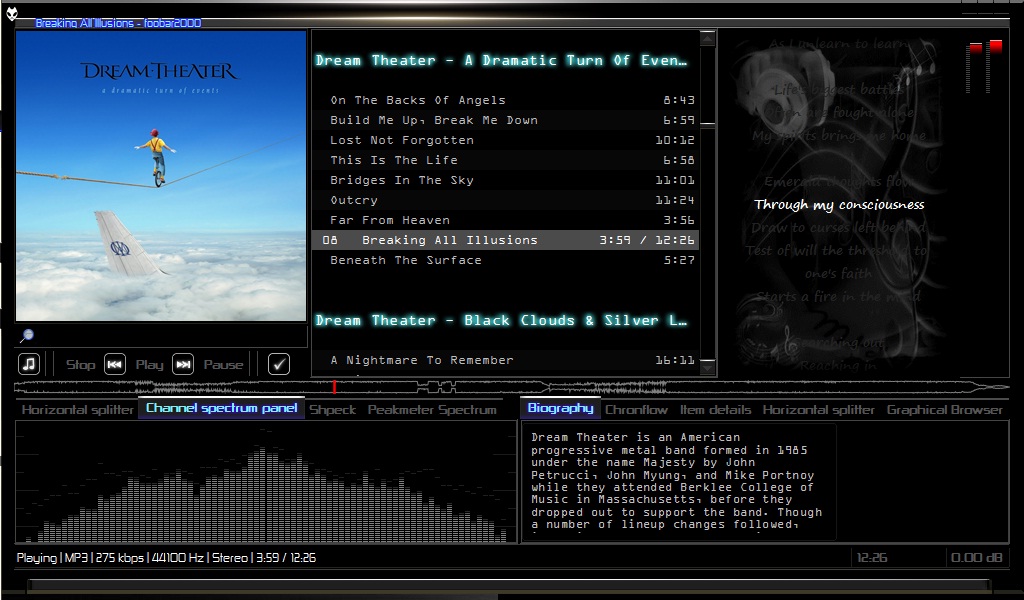Select track 'Bridges In The Sky'
Image resolution: width=1024 pixels, height=600 pixels.
505,180
